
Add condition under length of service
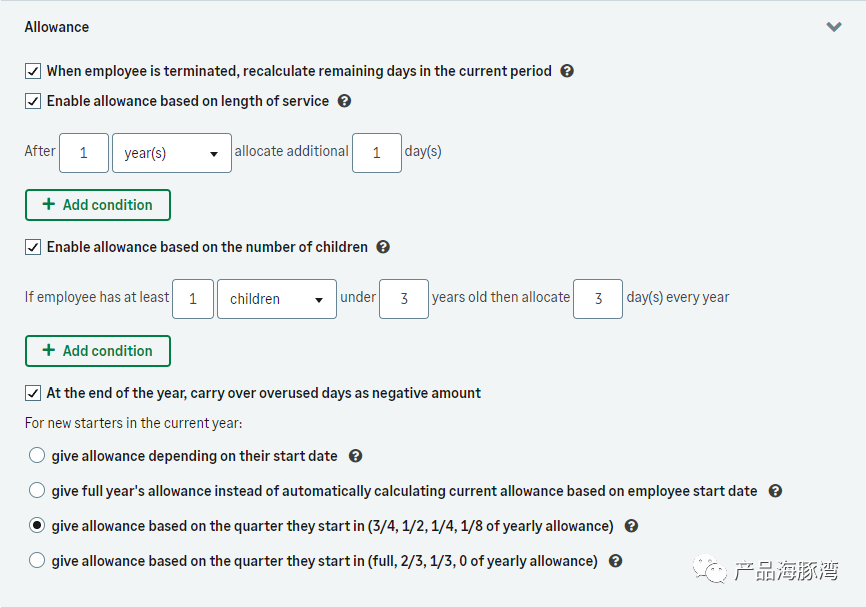click(98, 205)
